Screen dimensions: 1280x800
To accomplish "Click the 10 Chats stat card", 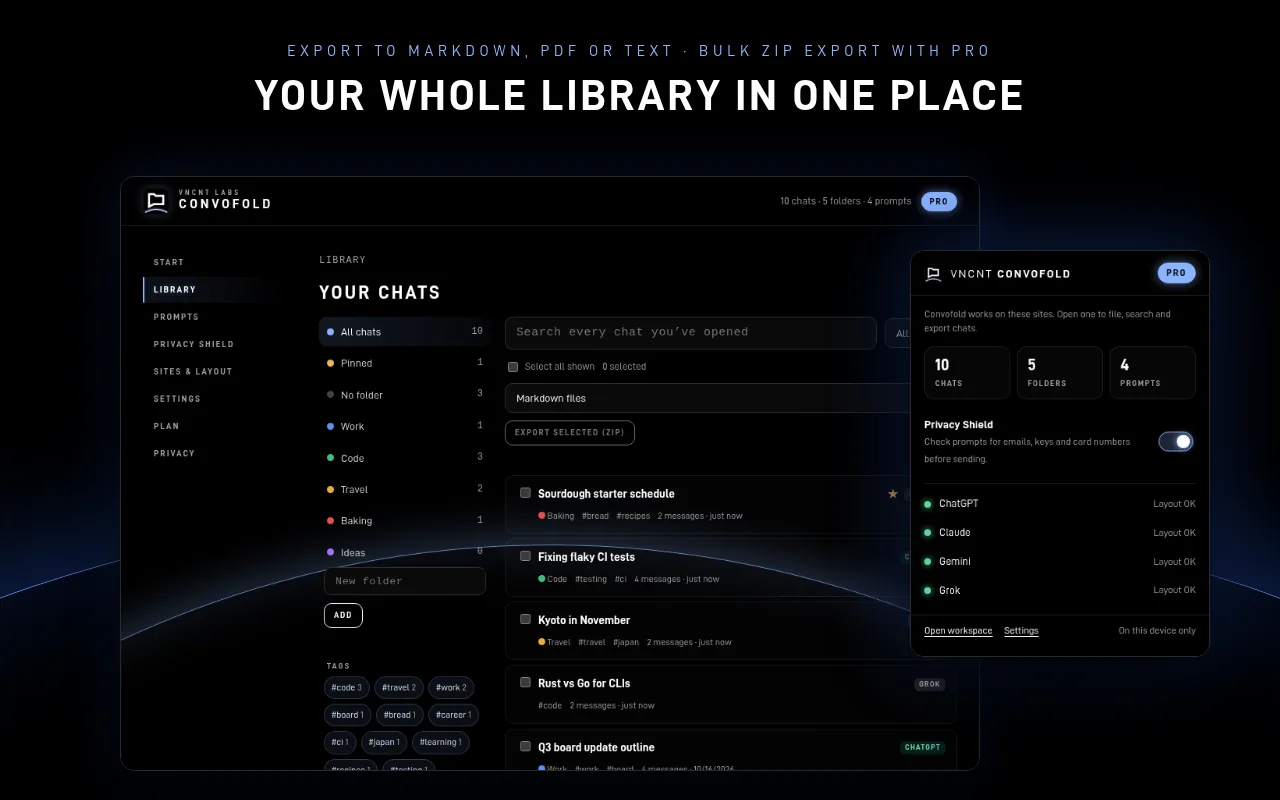I will (x=967, y=372).
